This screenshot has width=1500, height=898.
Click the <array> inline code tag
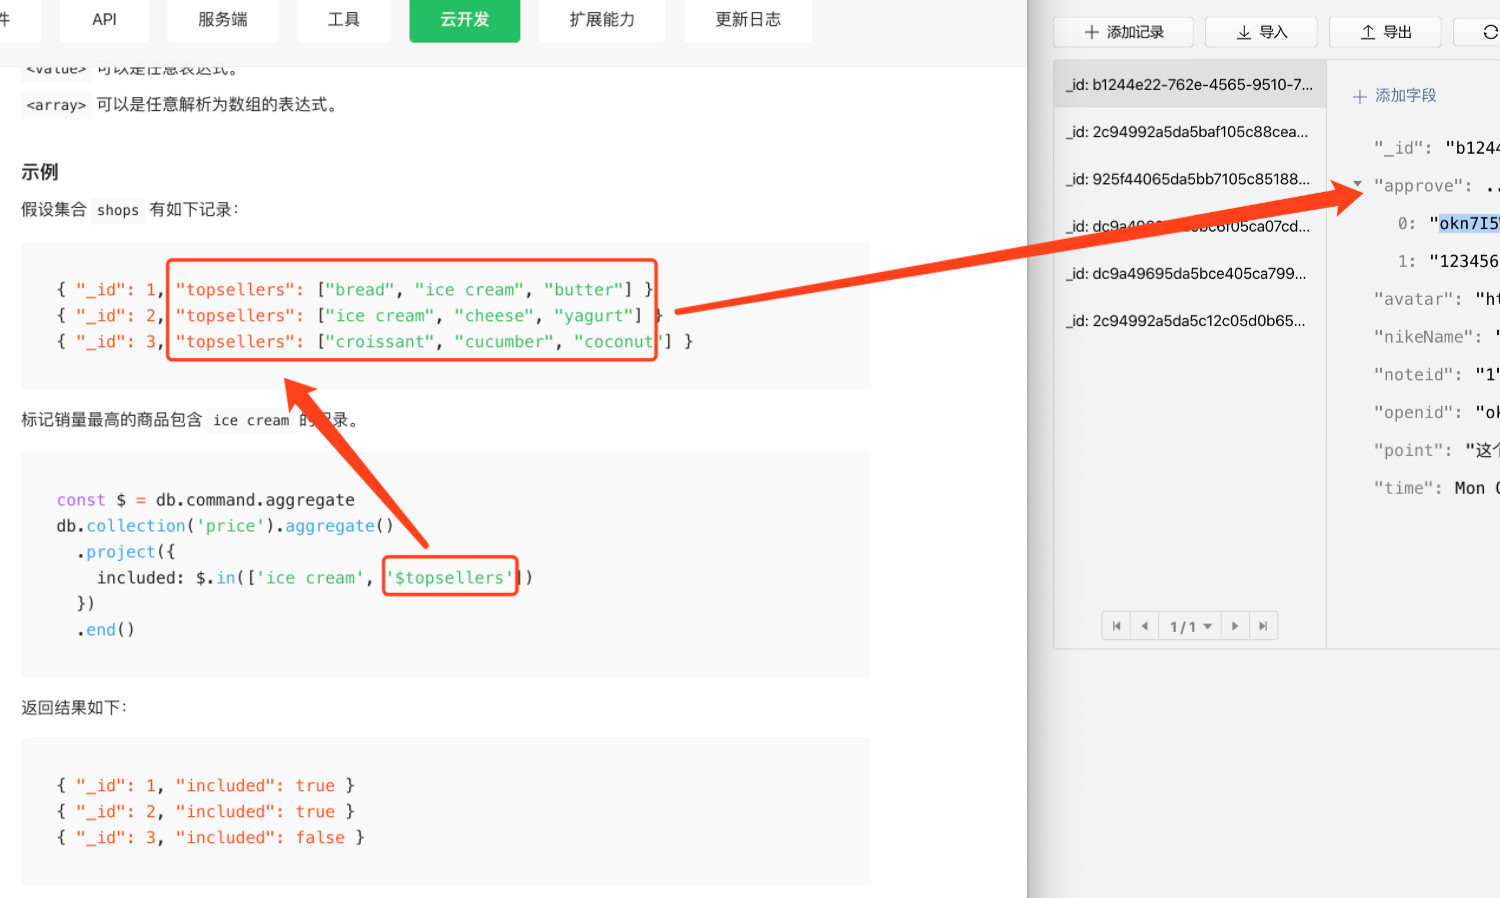[56, 105]
